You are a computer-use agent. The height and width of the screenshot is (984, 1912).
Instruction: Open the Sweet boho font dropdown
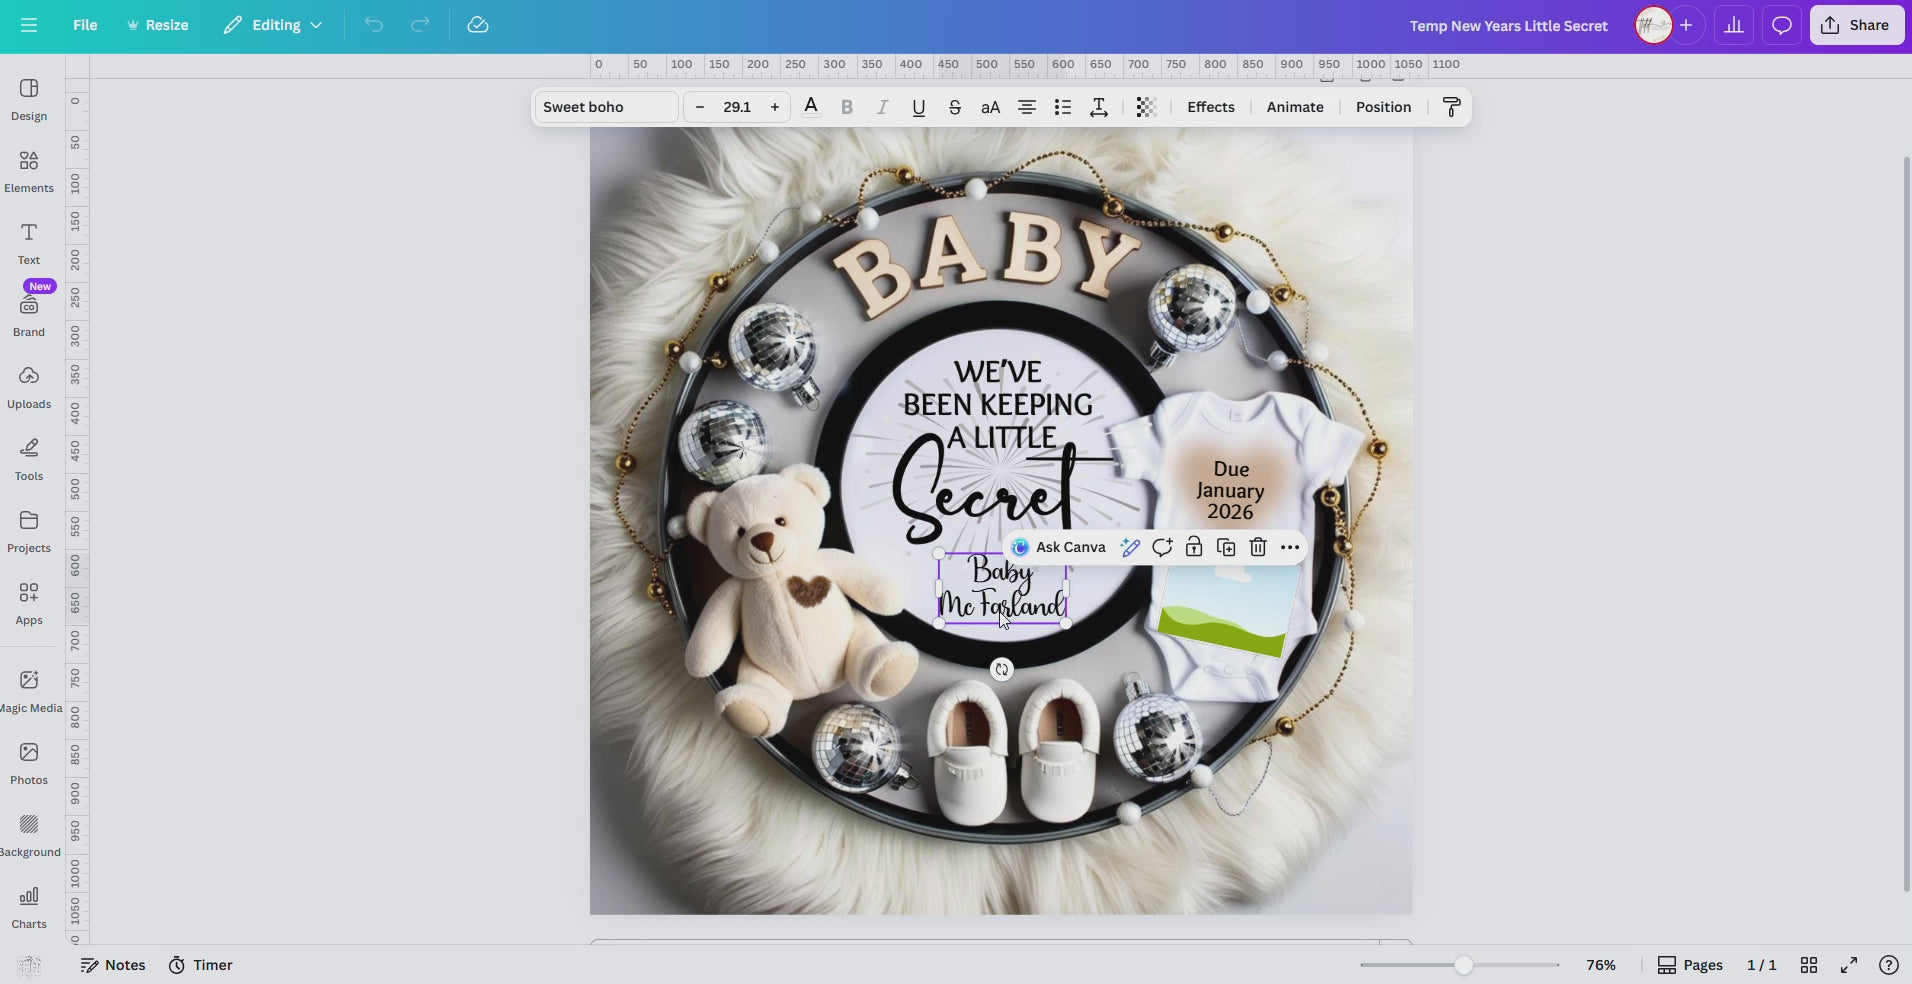pyautogui.click(x=604, y=107)
